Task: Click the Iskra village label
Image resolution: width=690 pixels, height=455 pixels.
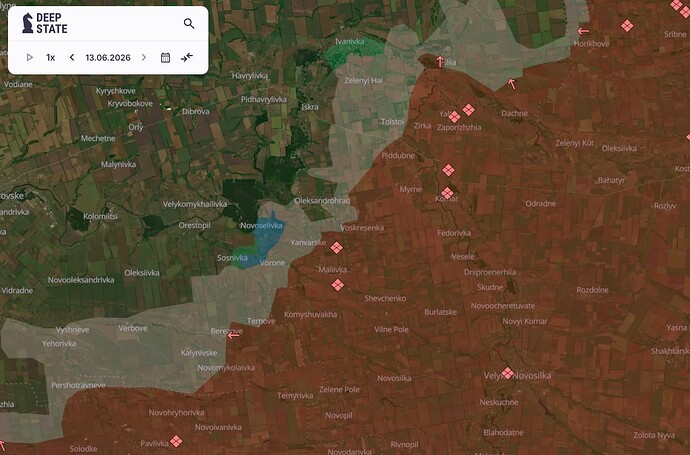Action: tap(310, 107)
